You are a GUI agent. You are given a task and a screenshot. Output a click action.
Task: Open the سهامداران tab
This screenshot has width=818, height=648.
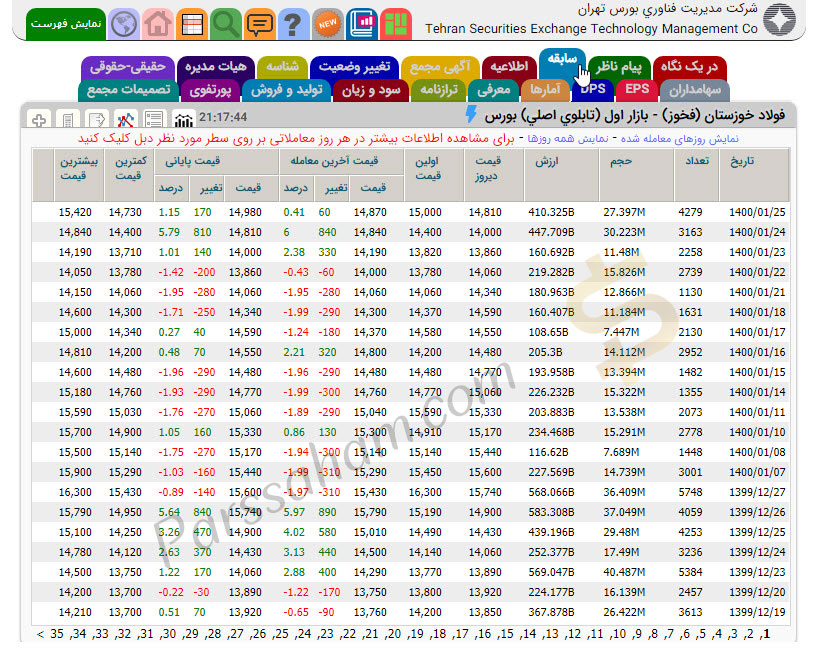(x=694, y=90)
